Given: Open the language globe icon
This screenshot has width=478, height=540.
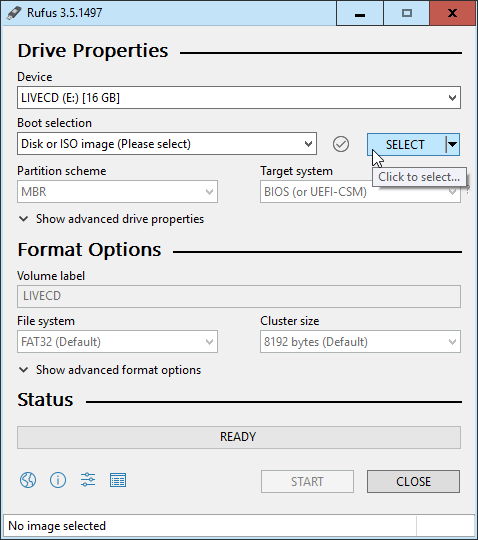Looking at the screenshot, I should tap(28, 480).
